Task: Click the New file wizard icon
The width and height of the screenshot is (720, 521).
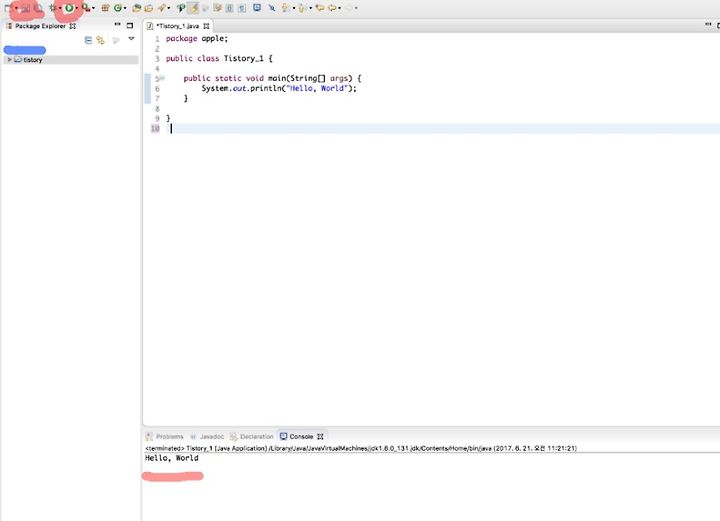Action: (x=8, y=8)
